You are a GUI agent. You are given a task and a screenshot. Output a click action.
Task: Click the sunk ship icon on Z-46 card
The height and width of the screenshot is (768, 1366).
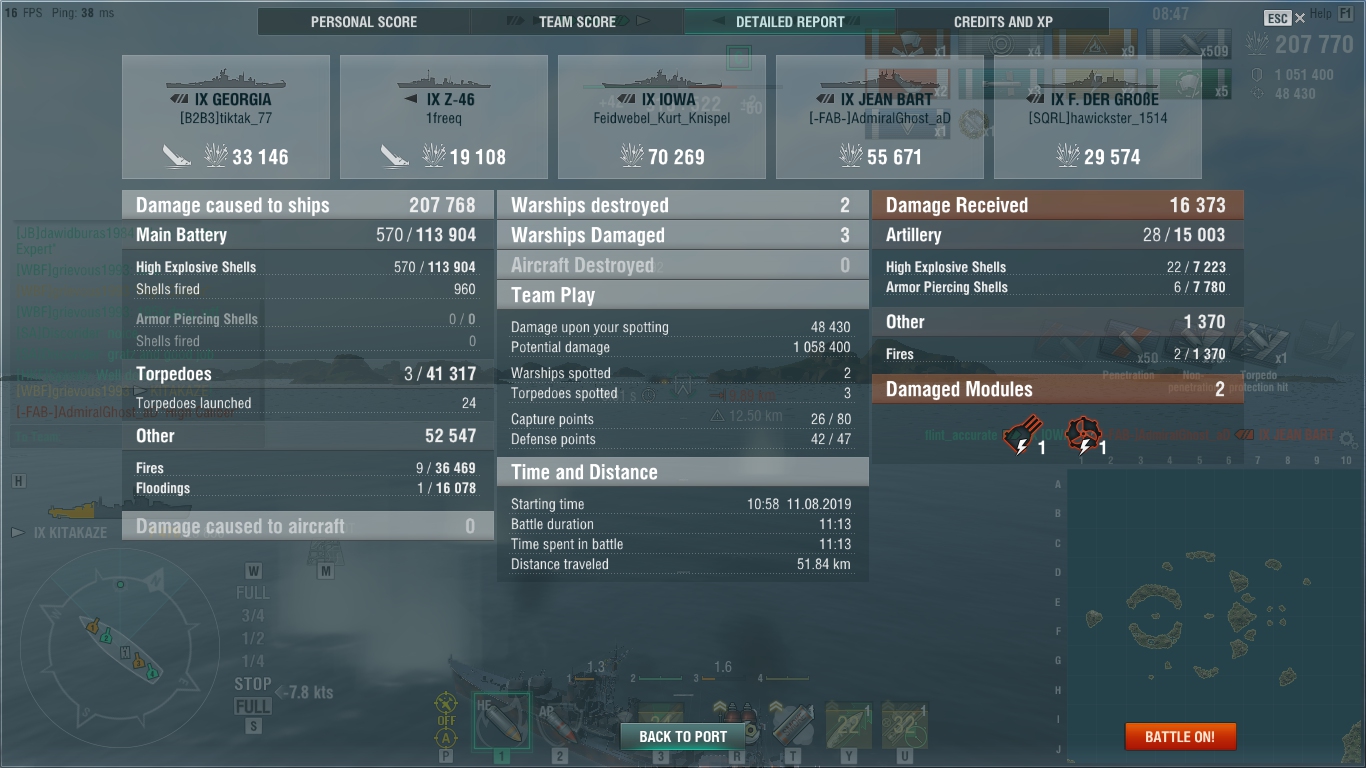[396, 156]
